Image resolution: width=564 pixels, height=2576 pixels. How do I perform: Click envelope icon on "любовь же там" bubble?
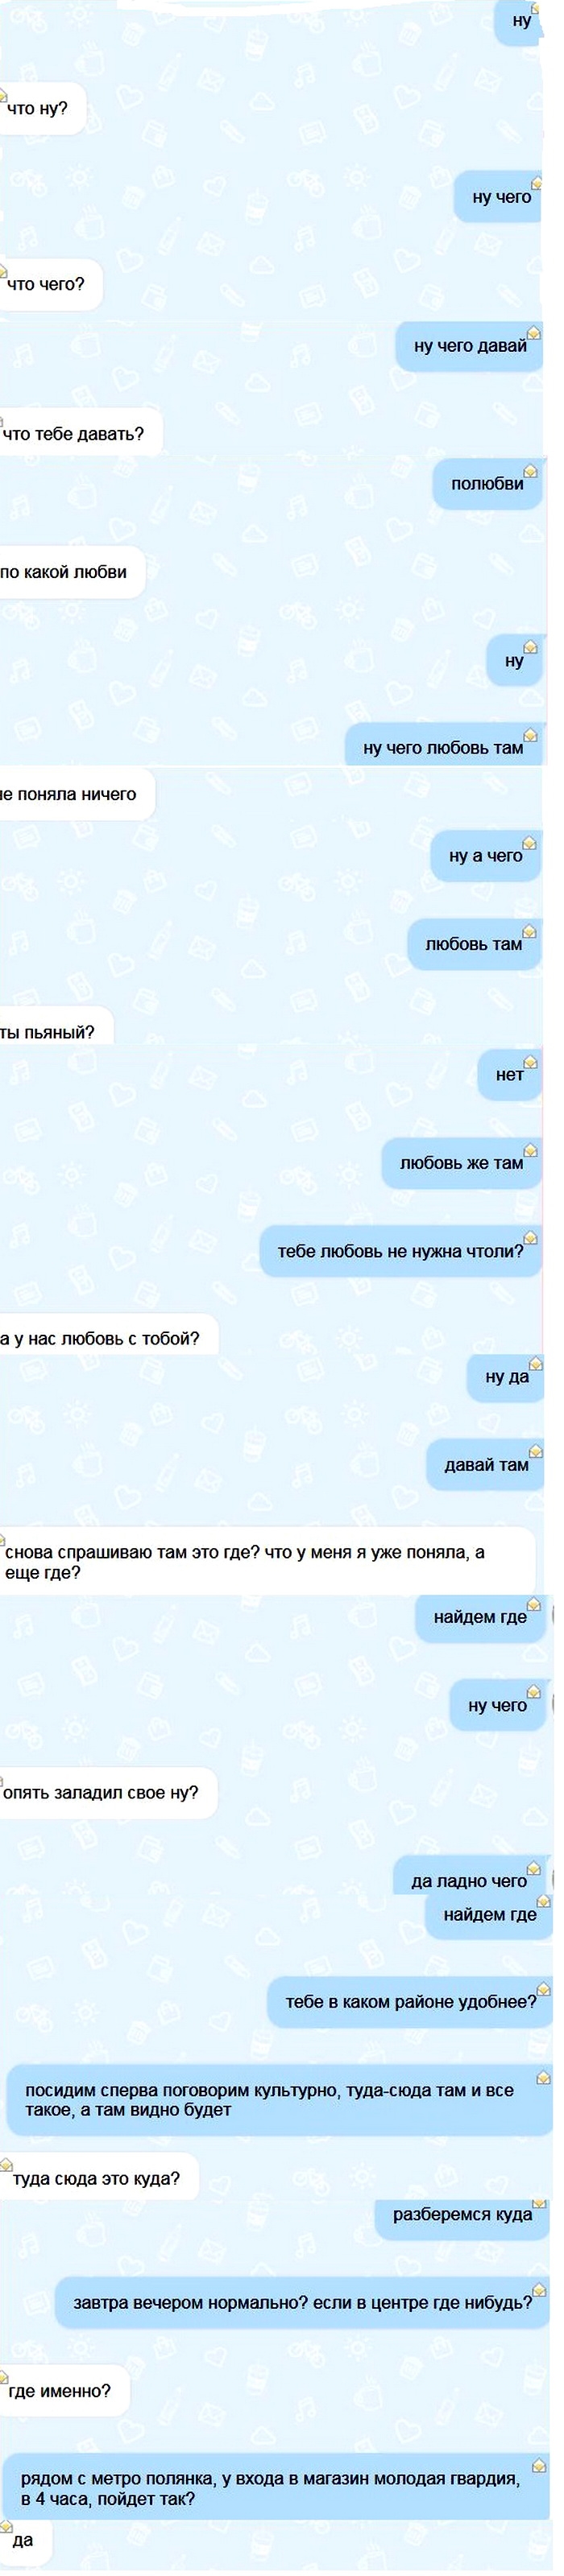click(x=531, y=1150)
